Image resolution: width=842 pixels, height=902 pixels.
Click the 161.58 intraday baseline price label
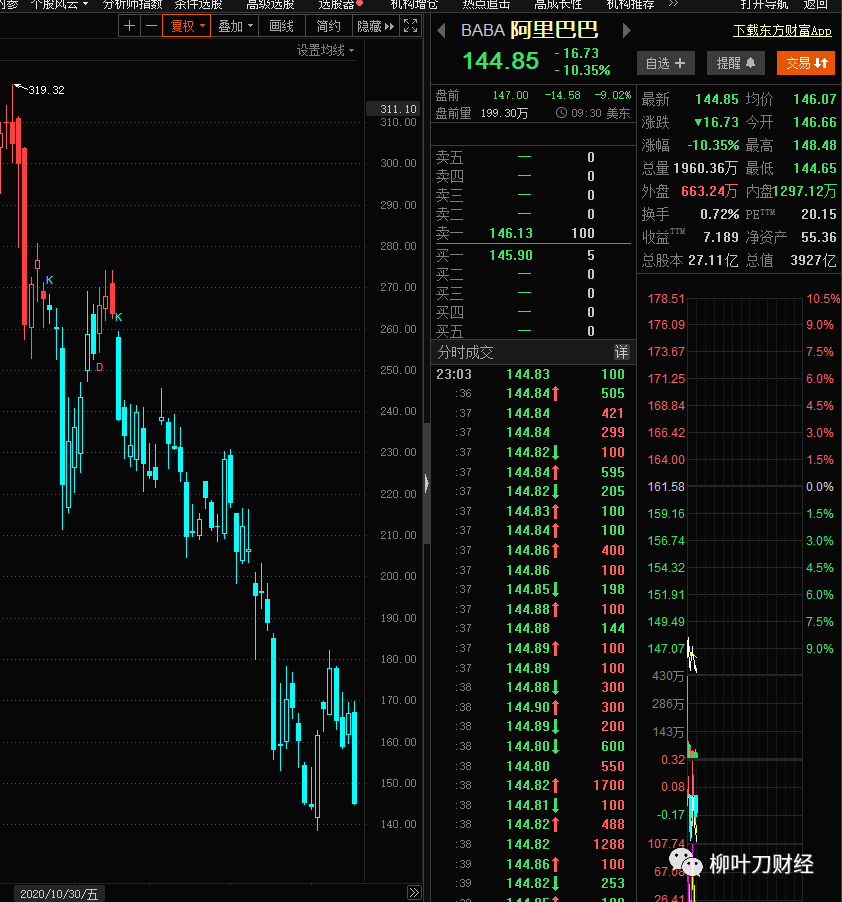point(666,487)
